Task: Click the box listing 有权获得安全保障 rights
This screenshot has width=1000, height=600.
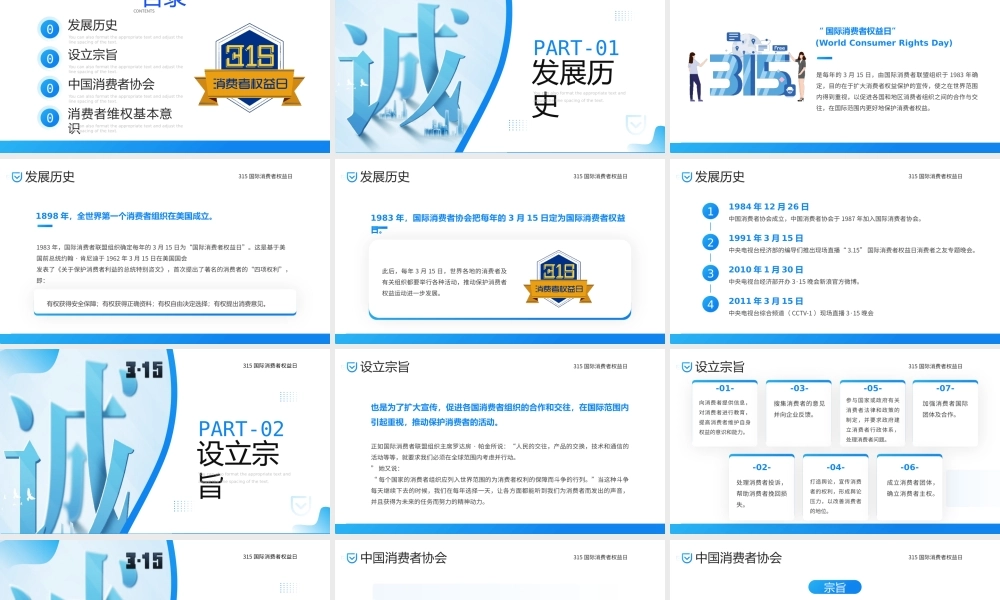Action: pyautogui.click(x=165, y=303)
